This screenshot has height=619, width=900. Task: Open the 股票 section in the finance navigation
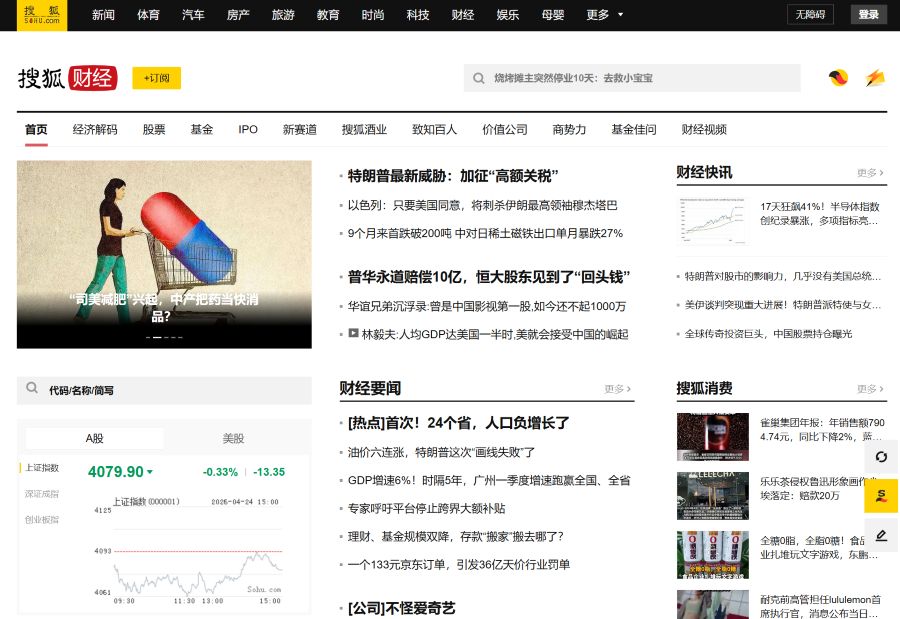(153, 129)
